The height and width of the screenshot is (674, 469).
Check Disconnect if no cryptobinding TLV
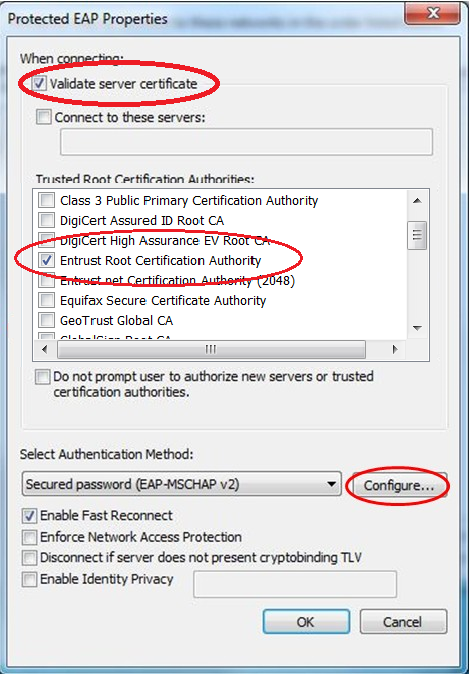pyautogui.click(x=30, y=558)
